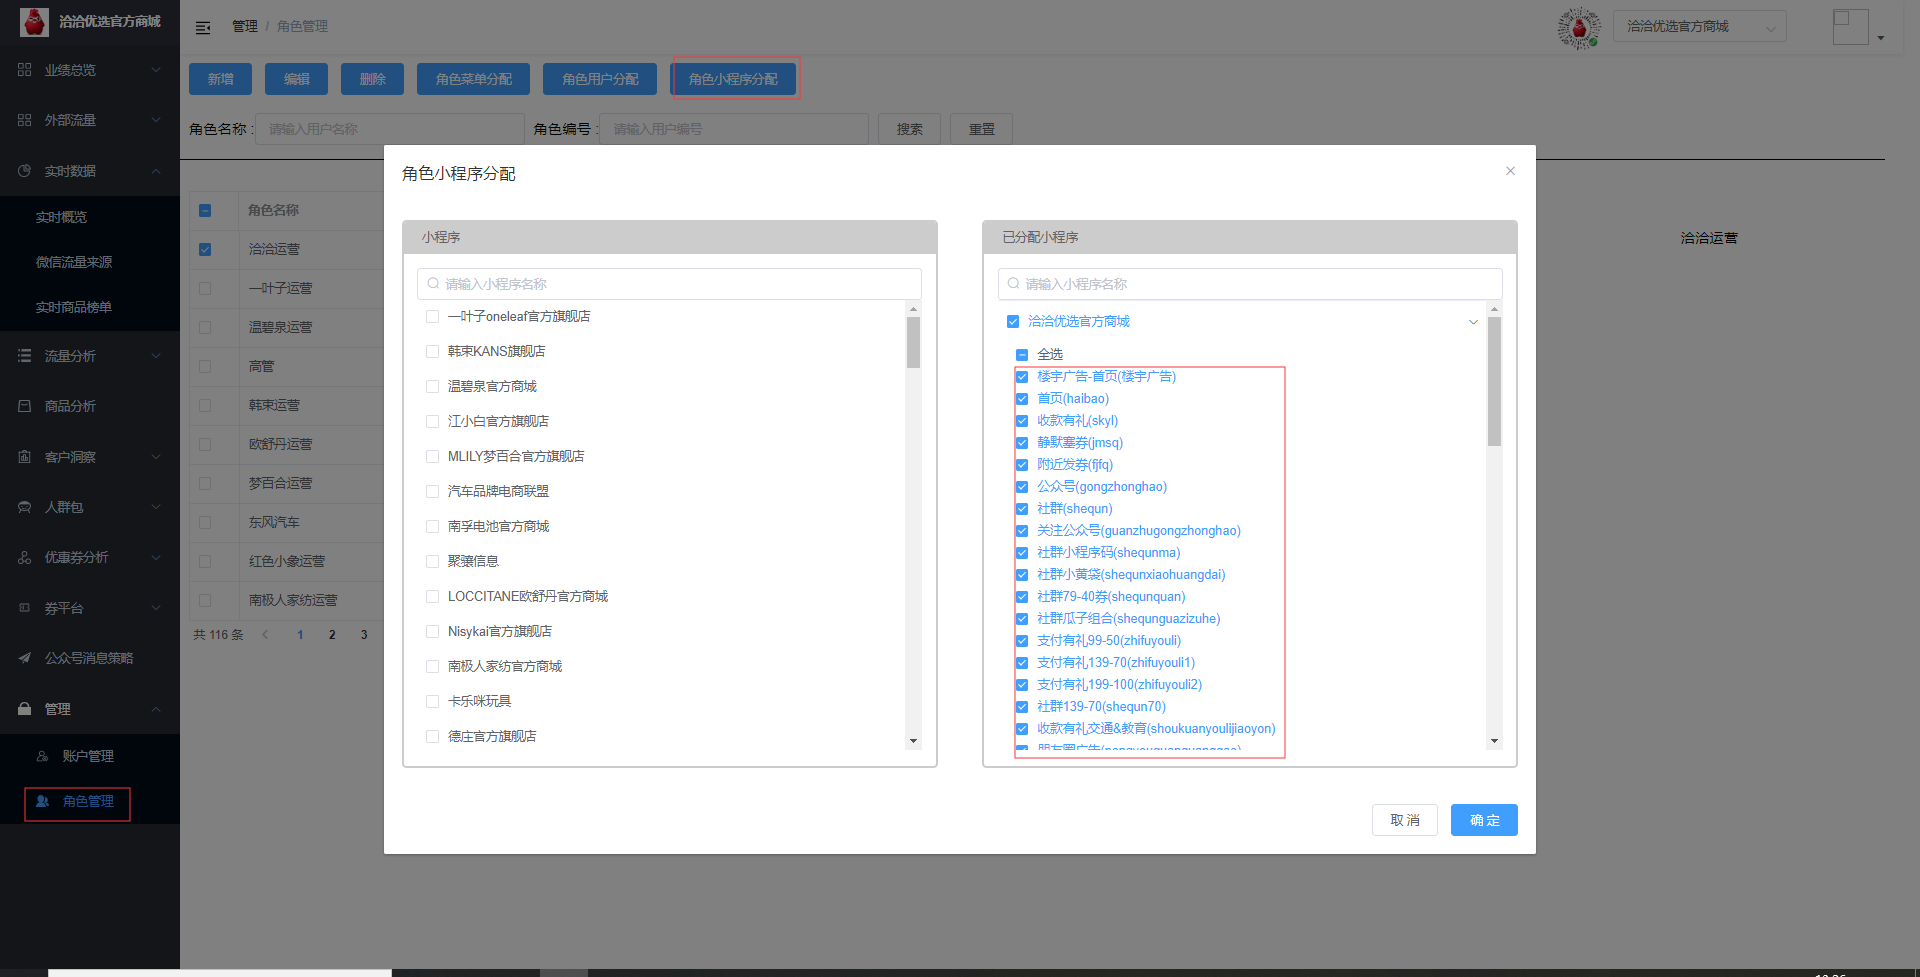Click the 公众号消息策略 paper plane icon

click(x=25, y=658)
